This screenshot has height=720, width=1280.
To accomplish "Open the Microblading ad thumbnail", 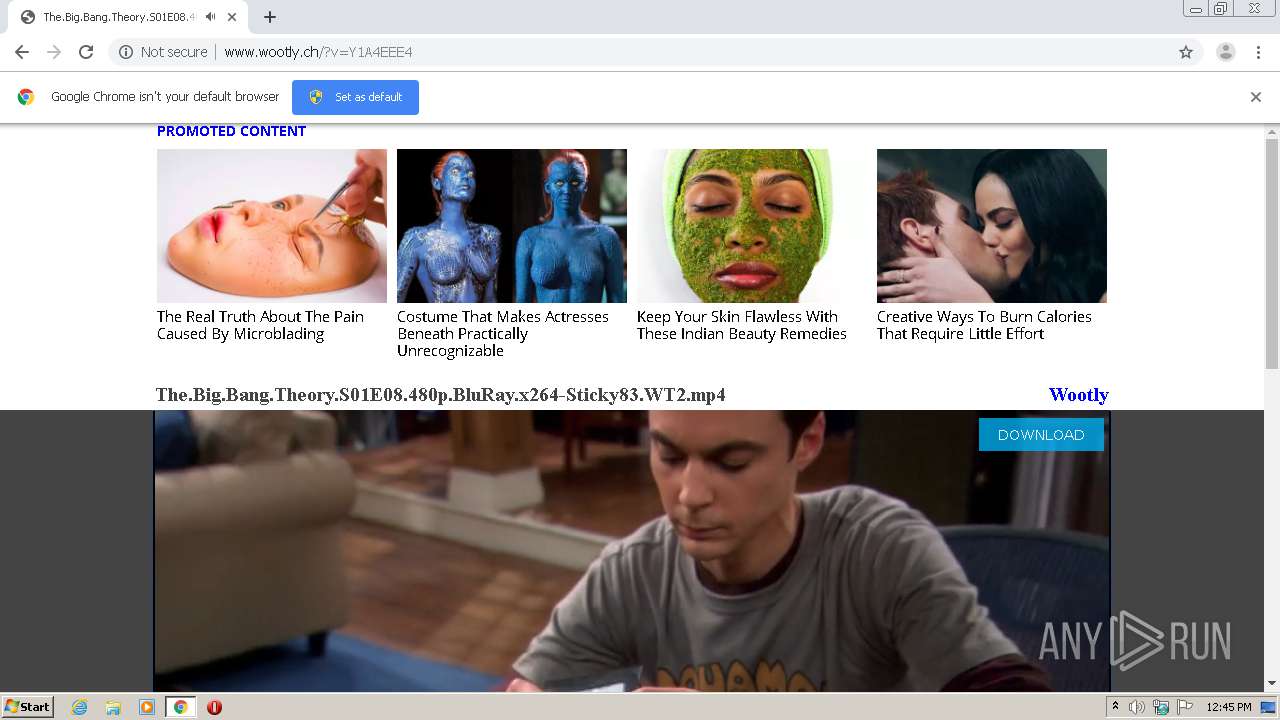I will tap(272, 226).
